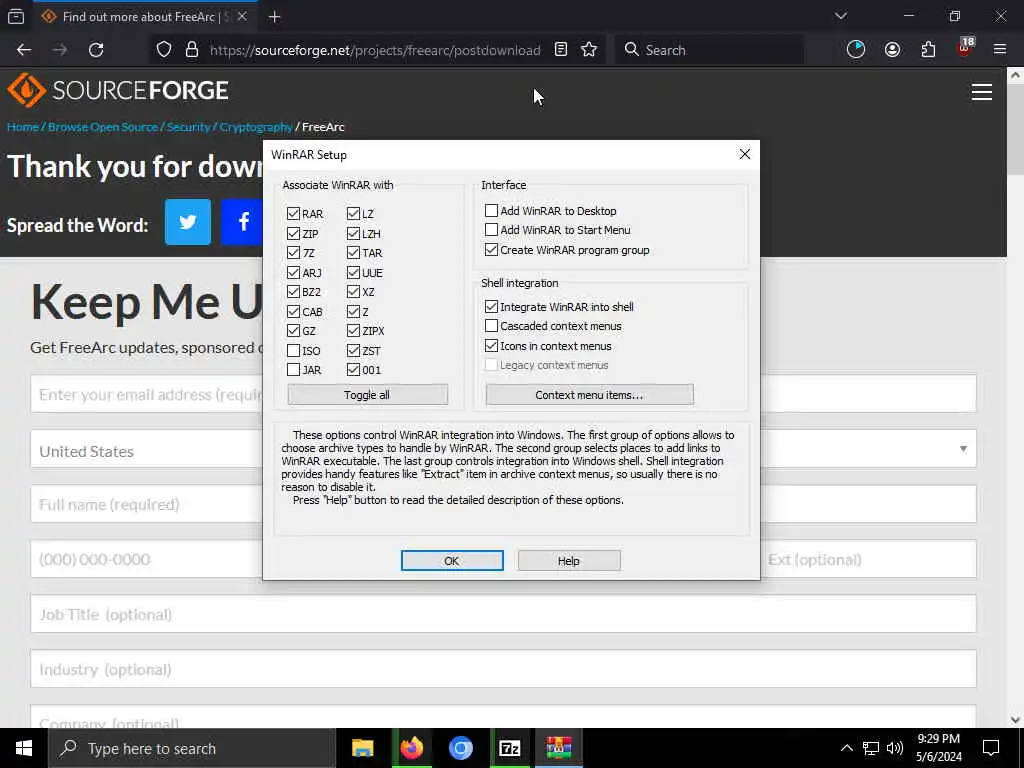Click the Firefox taskbar icon
Image resolution: width=1024 pixels, height=768 pixels.
click(x=411, y=748)
